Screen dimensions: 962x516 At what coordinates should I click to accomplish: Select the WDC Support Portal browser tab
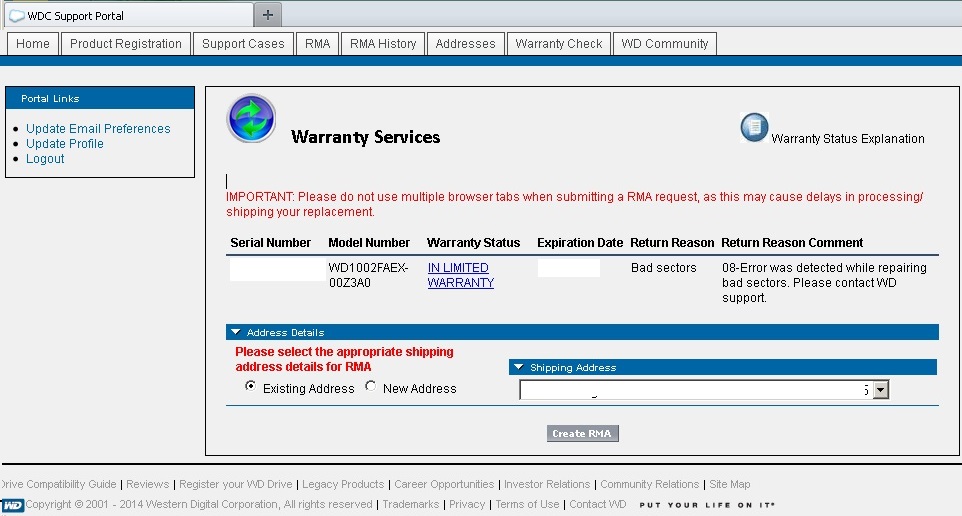129,15
